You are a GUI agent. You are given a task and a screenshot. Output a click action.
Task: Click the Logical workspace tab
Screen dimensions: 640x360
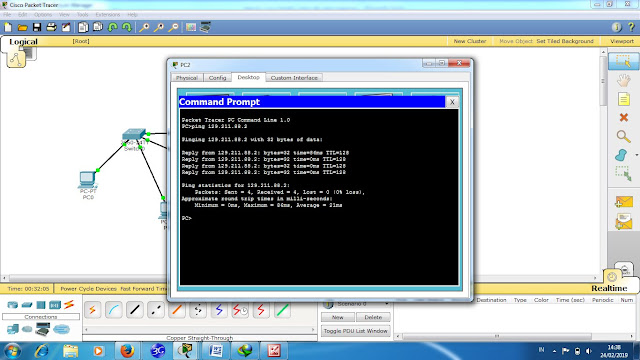click(23, 42)
